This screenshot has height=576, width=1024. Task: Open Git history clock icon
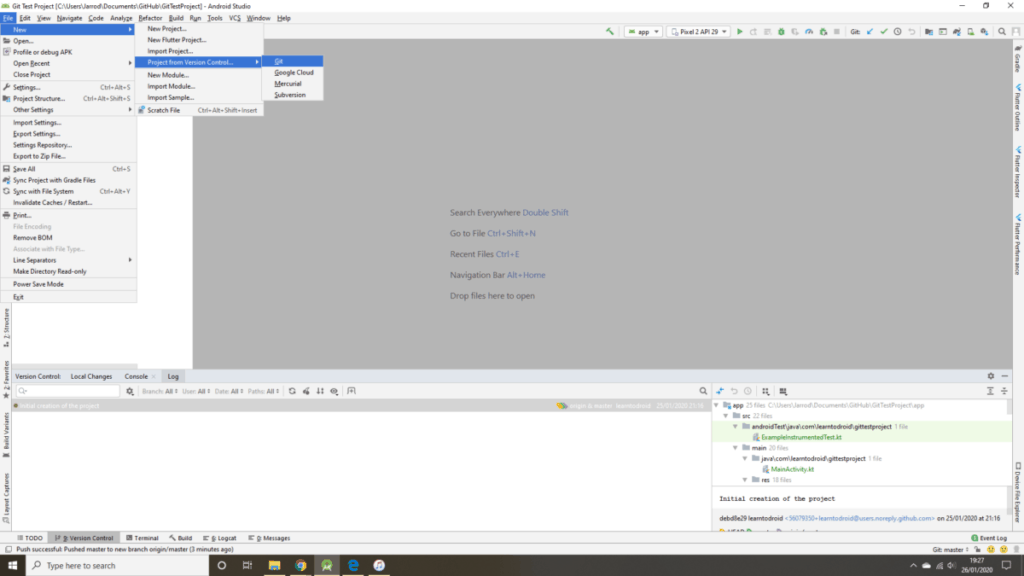point(898,31)
